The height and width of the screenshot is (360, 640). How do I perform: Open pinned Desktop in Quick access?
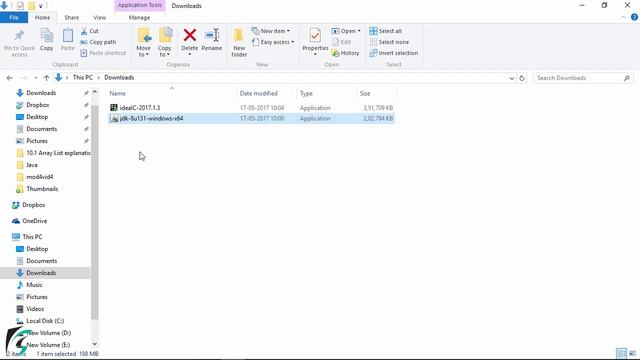click(x=37, y=117)
